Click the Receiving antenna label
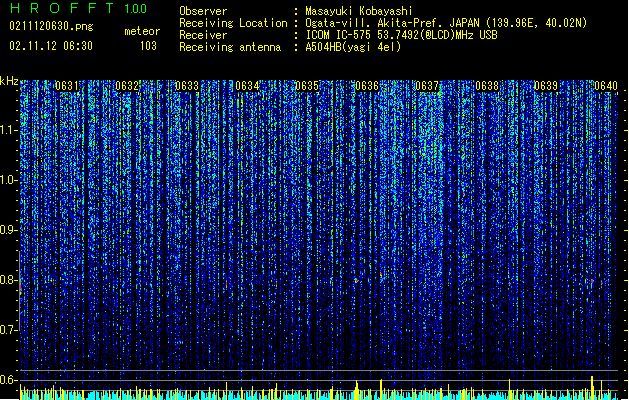 230,47
